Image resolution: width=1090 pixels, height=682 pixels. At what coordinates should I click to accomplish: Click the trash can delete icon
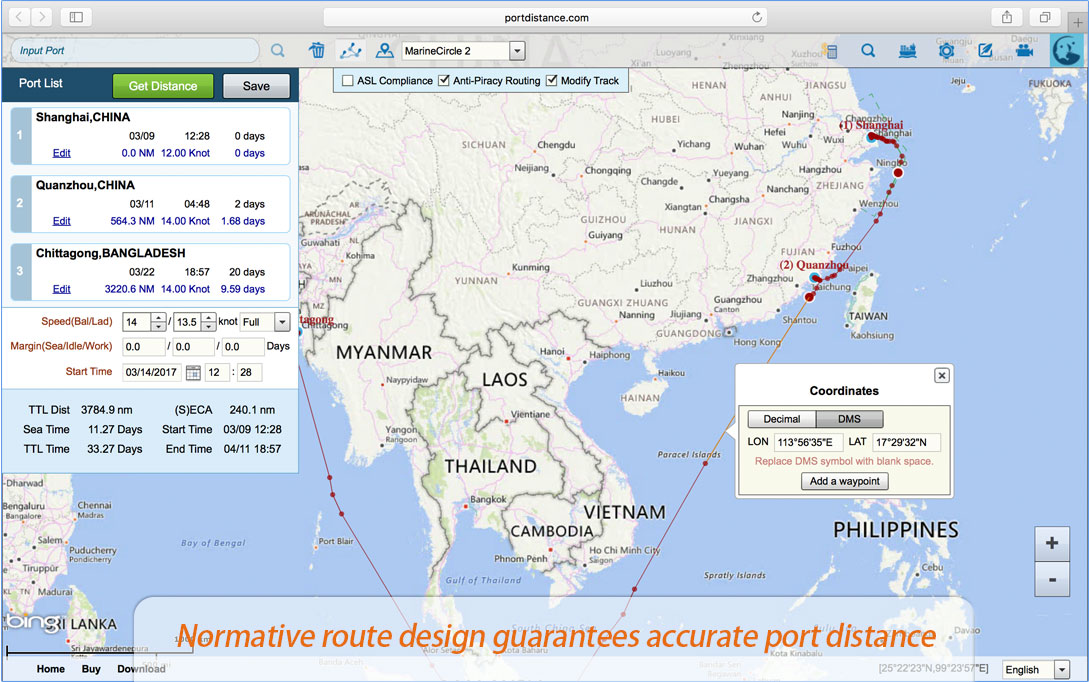point(317,51)
